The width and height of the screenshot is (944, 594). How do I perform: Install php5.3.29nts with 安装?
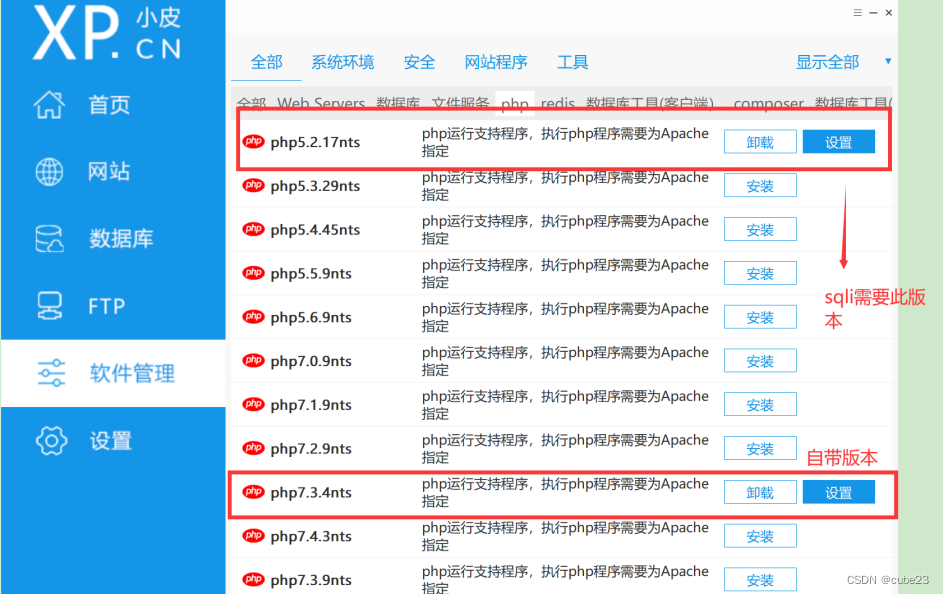pyautogui.click(x=760, y=185)
